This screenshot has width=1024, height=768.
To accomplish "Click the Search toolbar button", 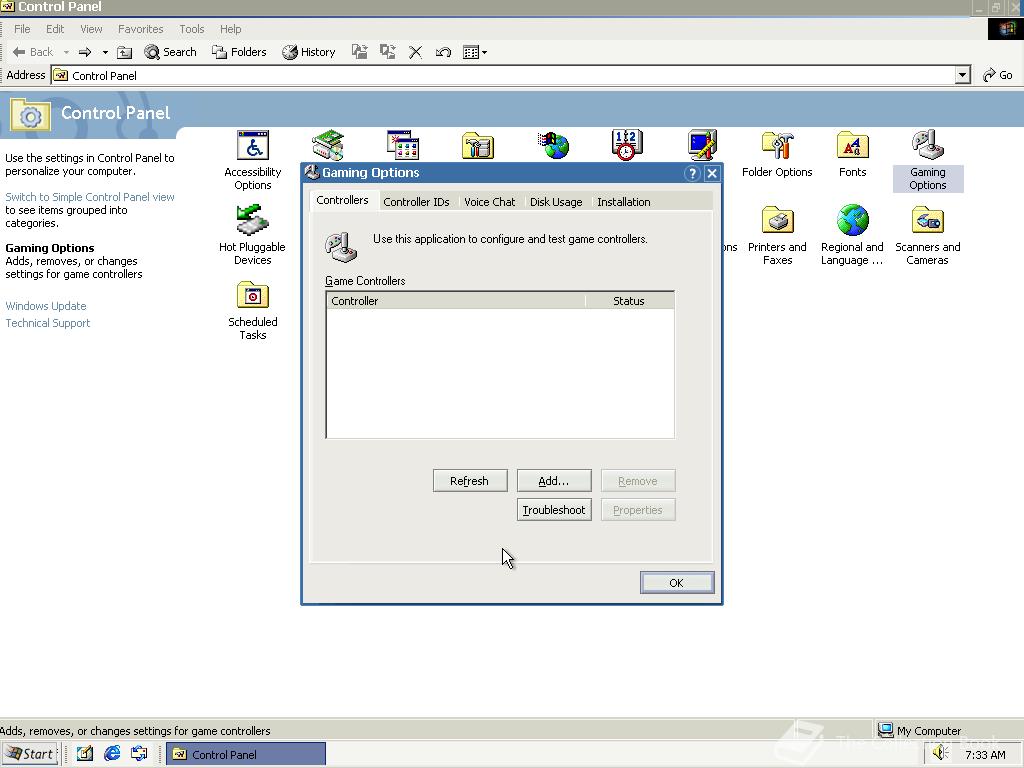I will click(x=170, y=52).
